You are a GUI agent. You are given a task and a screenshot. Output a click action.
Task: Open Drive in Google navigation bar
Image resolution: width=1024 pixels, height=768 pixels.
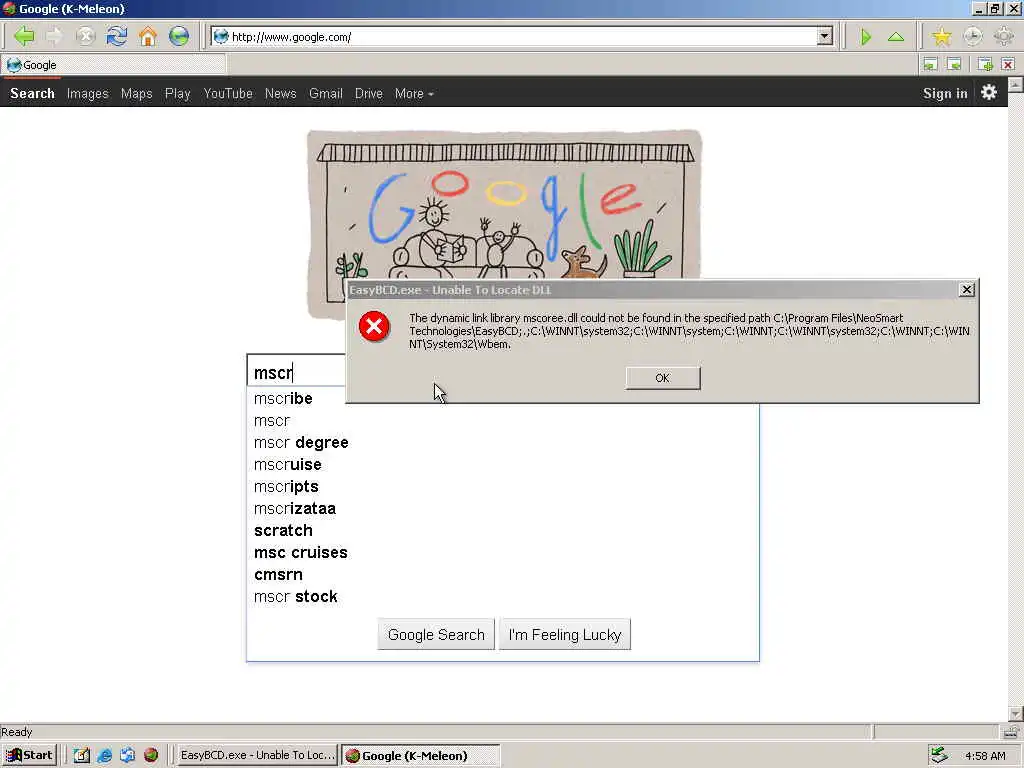coord(368,93)
